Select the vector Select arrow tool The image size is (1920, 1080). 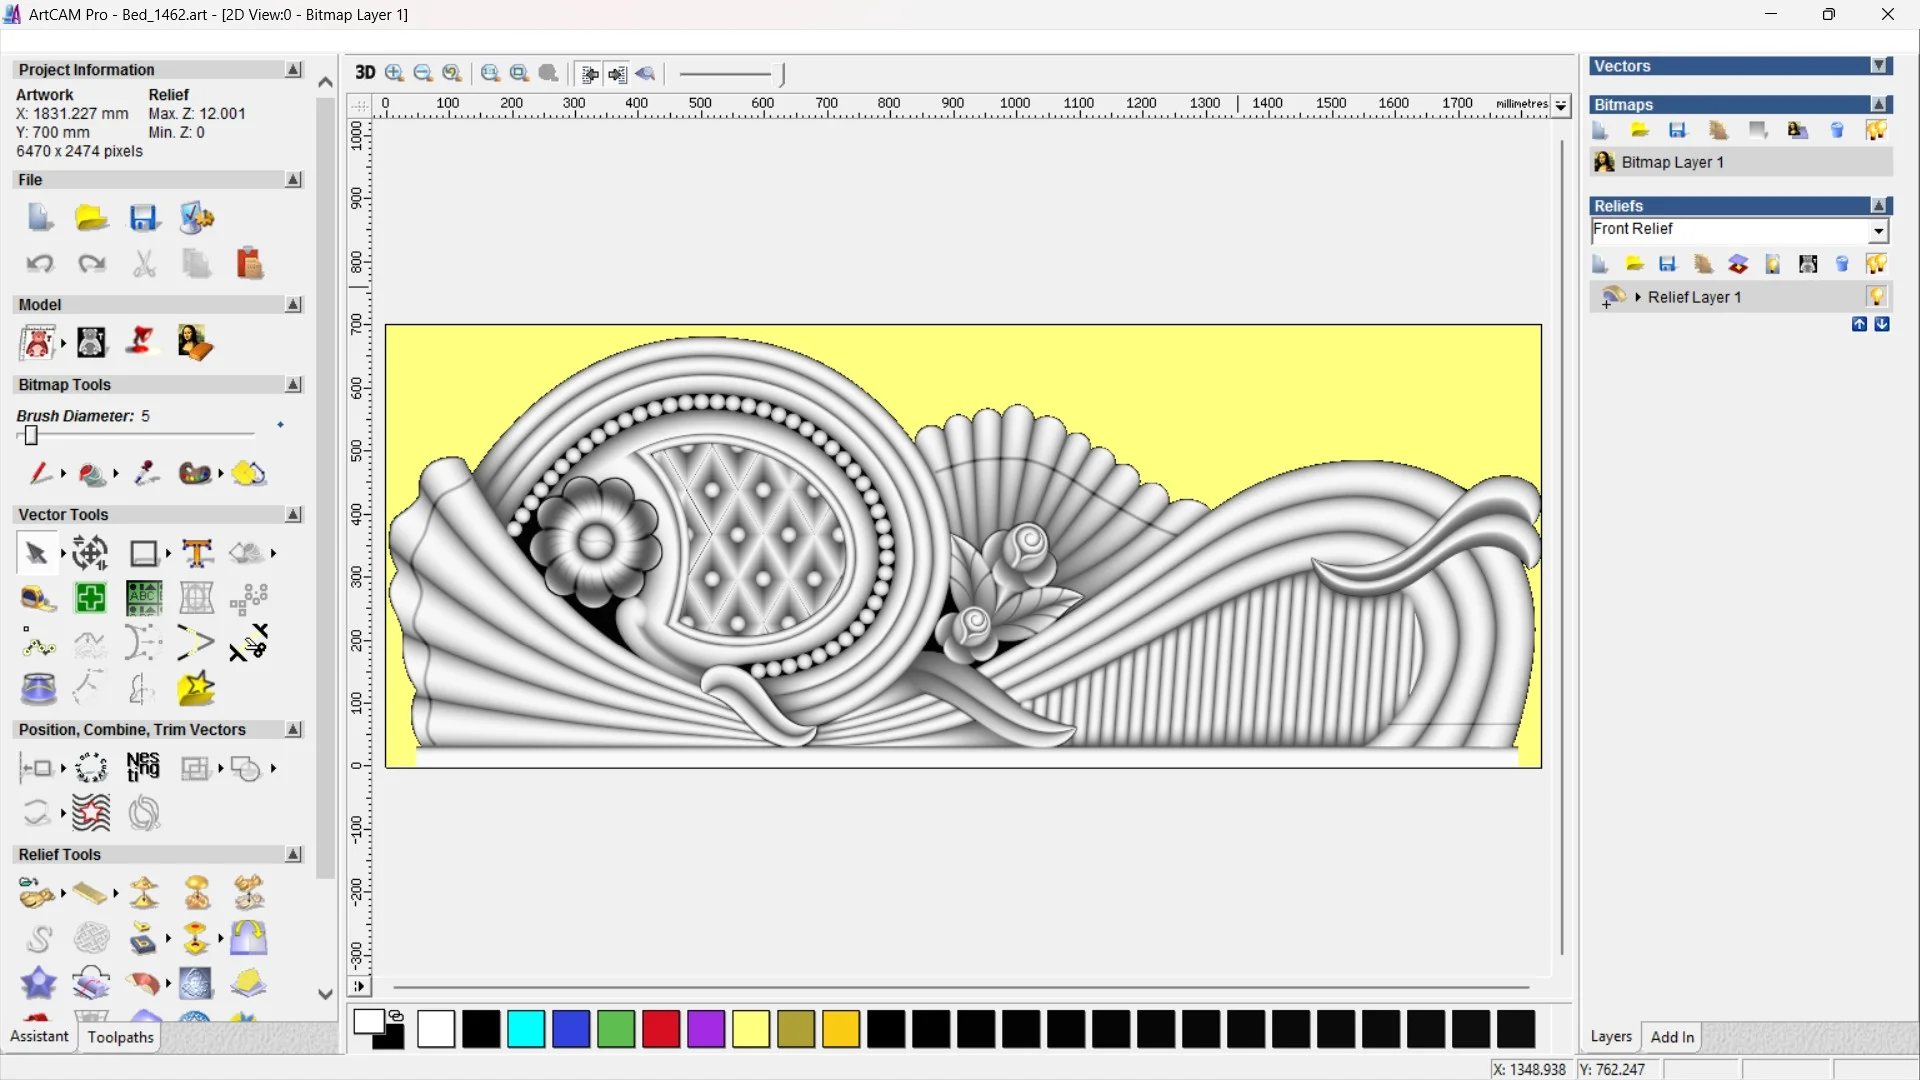[x=36, y=553]
